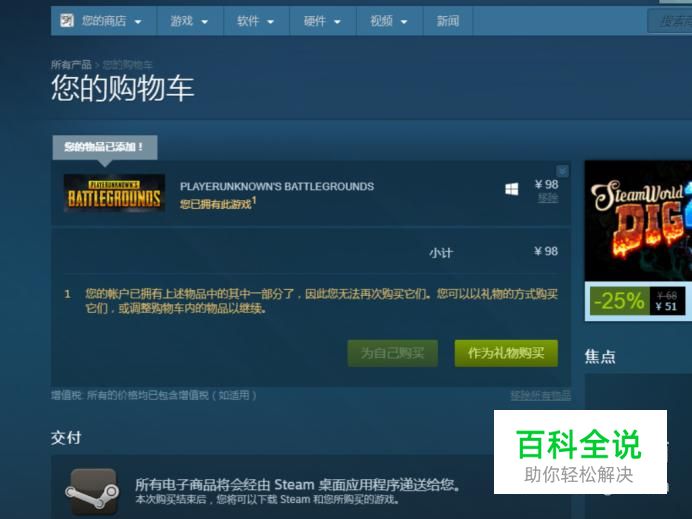Viewport: 692px width, 519px height.
Task: Click the ¥ 98 subtotal amount
Action: [x=546, y=252]
